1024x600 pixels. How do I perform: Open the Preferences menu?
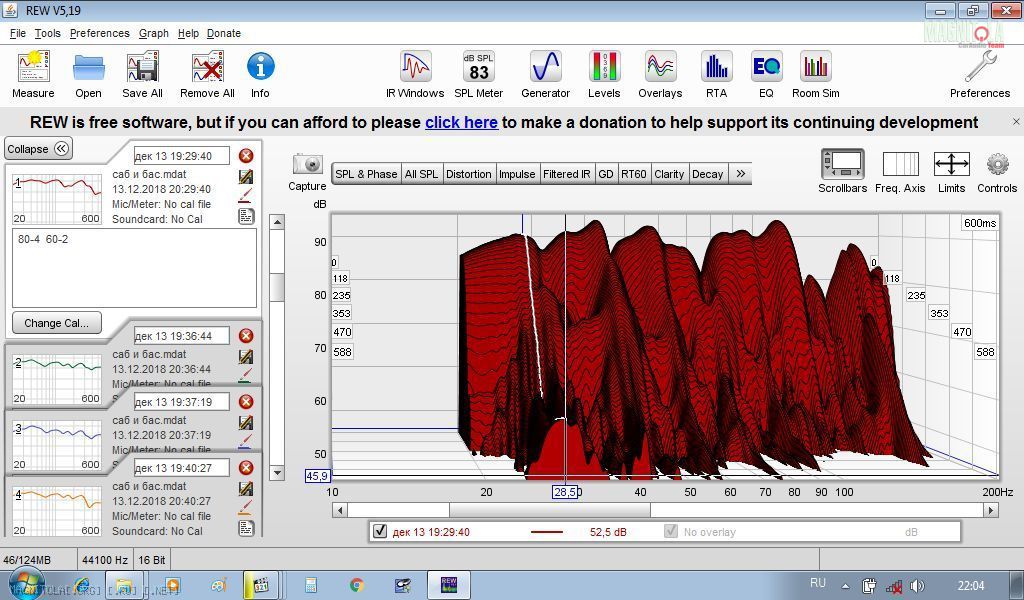pos(99,33)
